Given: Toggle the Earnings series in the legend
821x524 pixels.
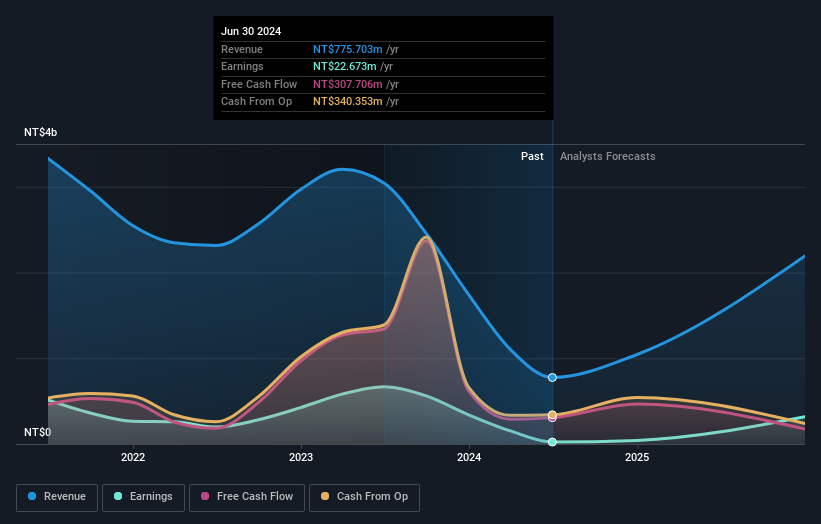Looking at the screenshot, I should (143, 497).
